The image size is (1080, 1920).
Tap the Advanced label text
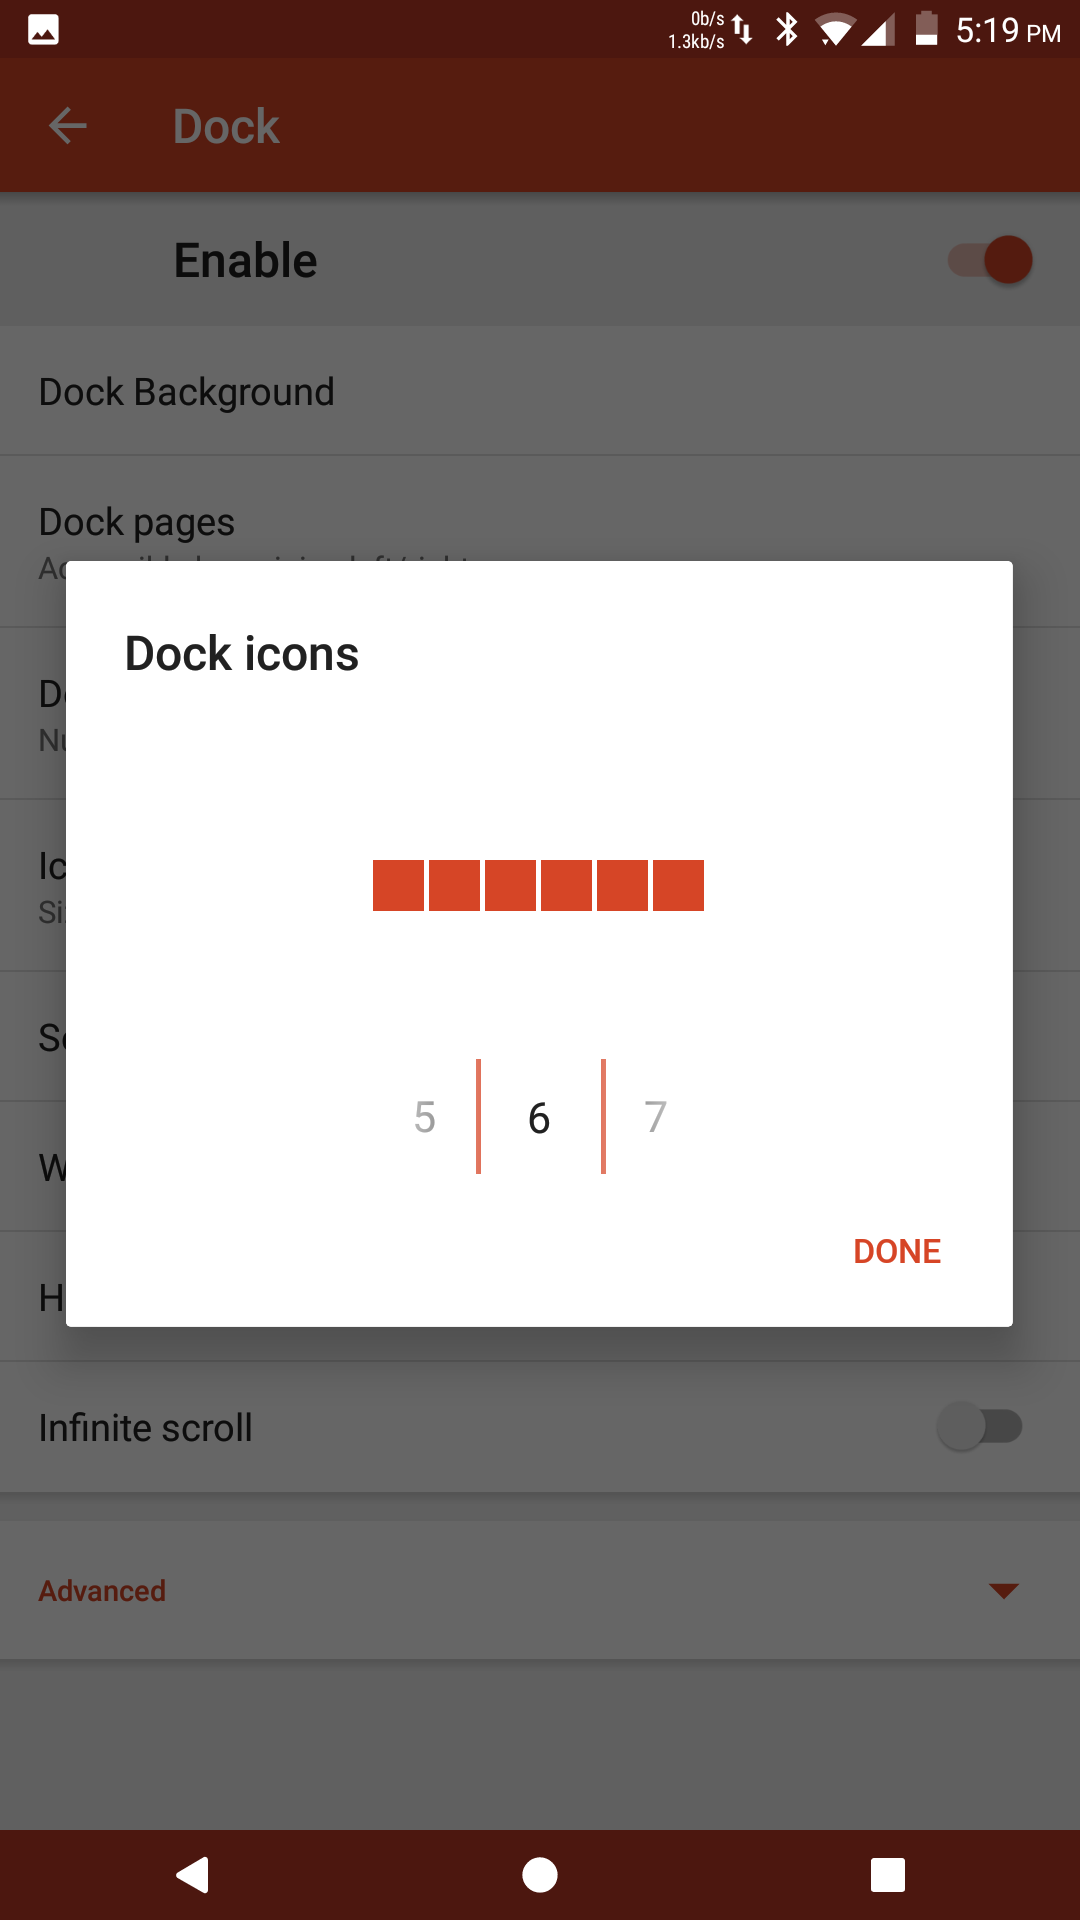102,1591
